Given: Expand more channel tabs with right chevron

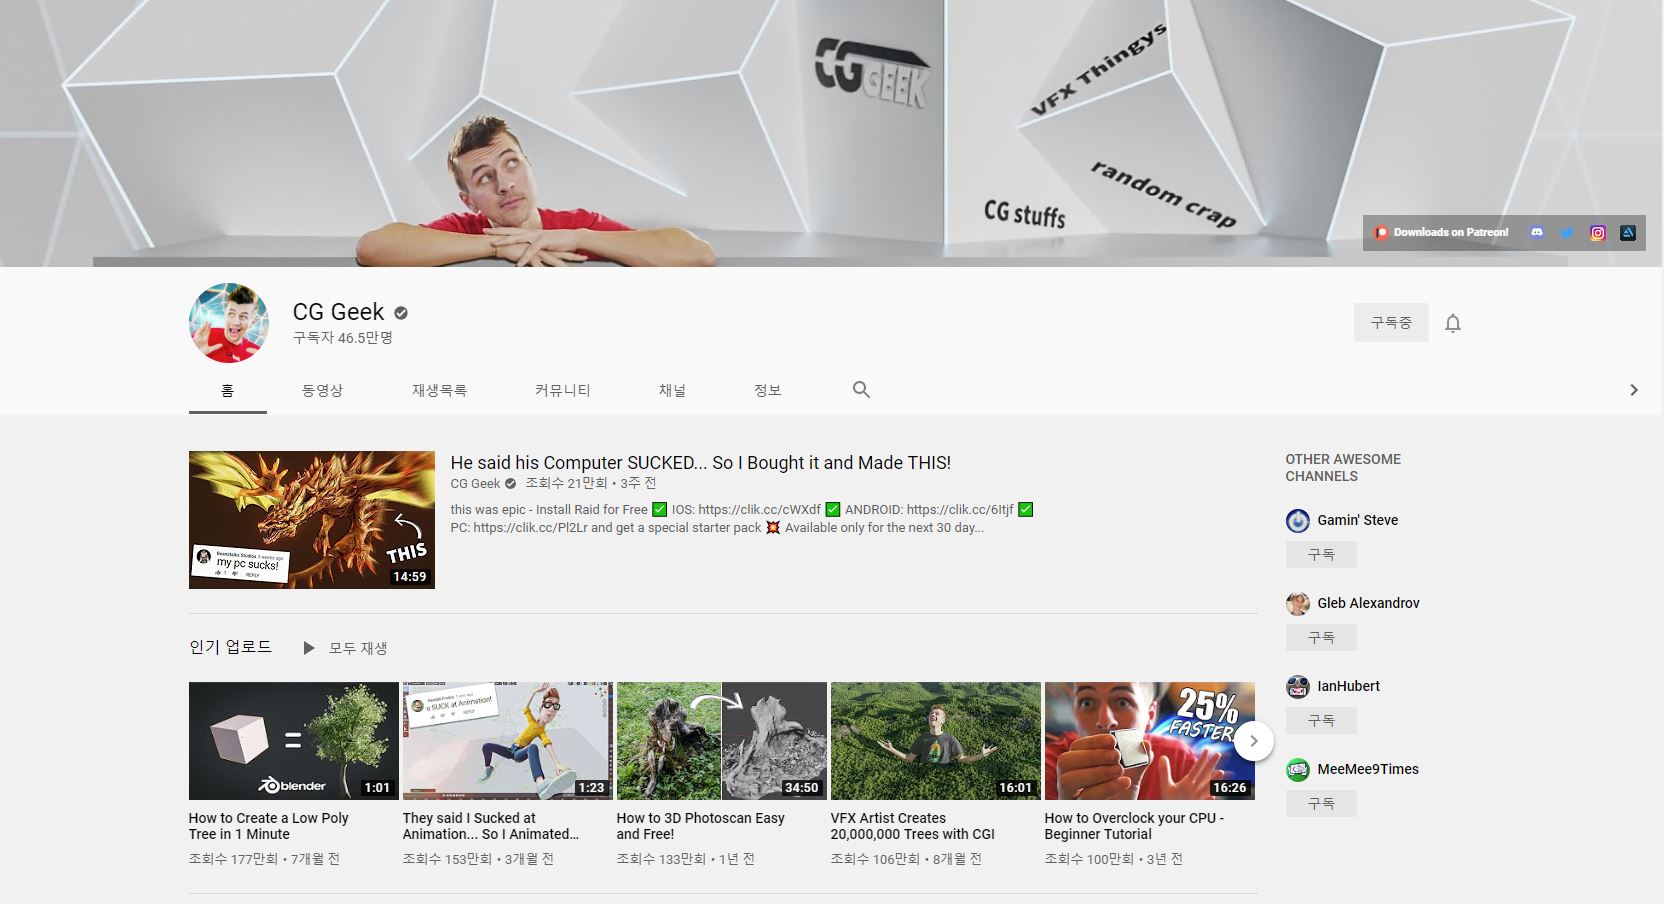Looking at the screenshot, I should (x=1634, y=390).
